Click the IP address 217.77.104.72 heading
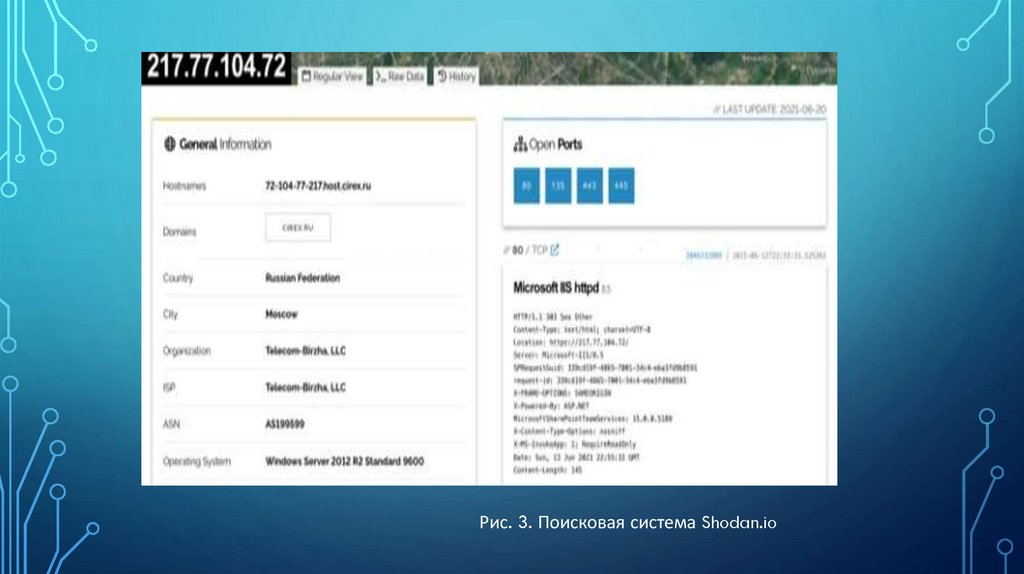 coord(216,67)
